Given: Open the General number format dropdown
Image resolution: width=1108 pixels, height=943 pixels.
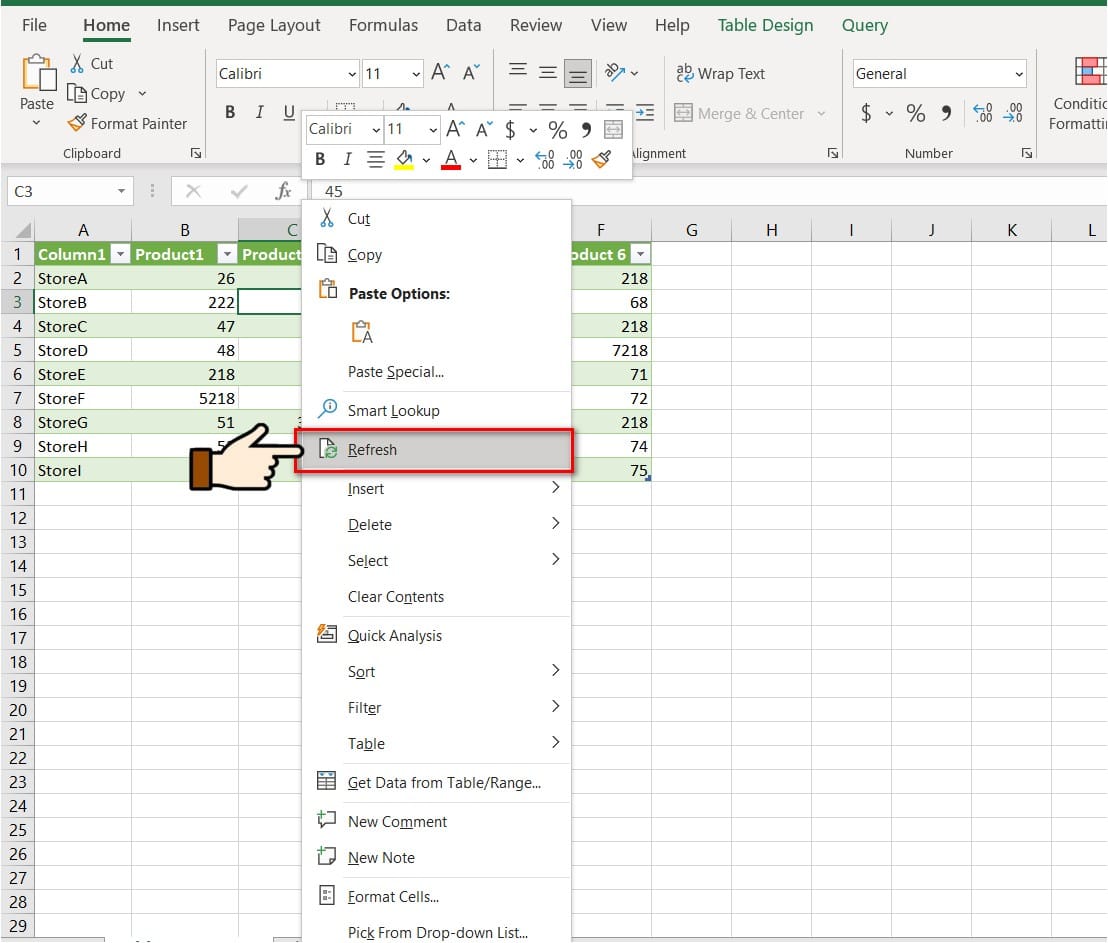Looking at the screenshot, I should (1018, 74).
